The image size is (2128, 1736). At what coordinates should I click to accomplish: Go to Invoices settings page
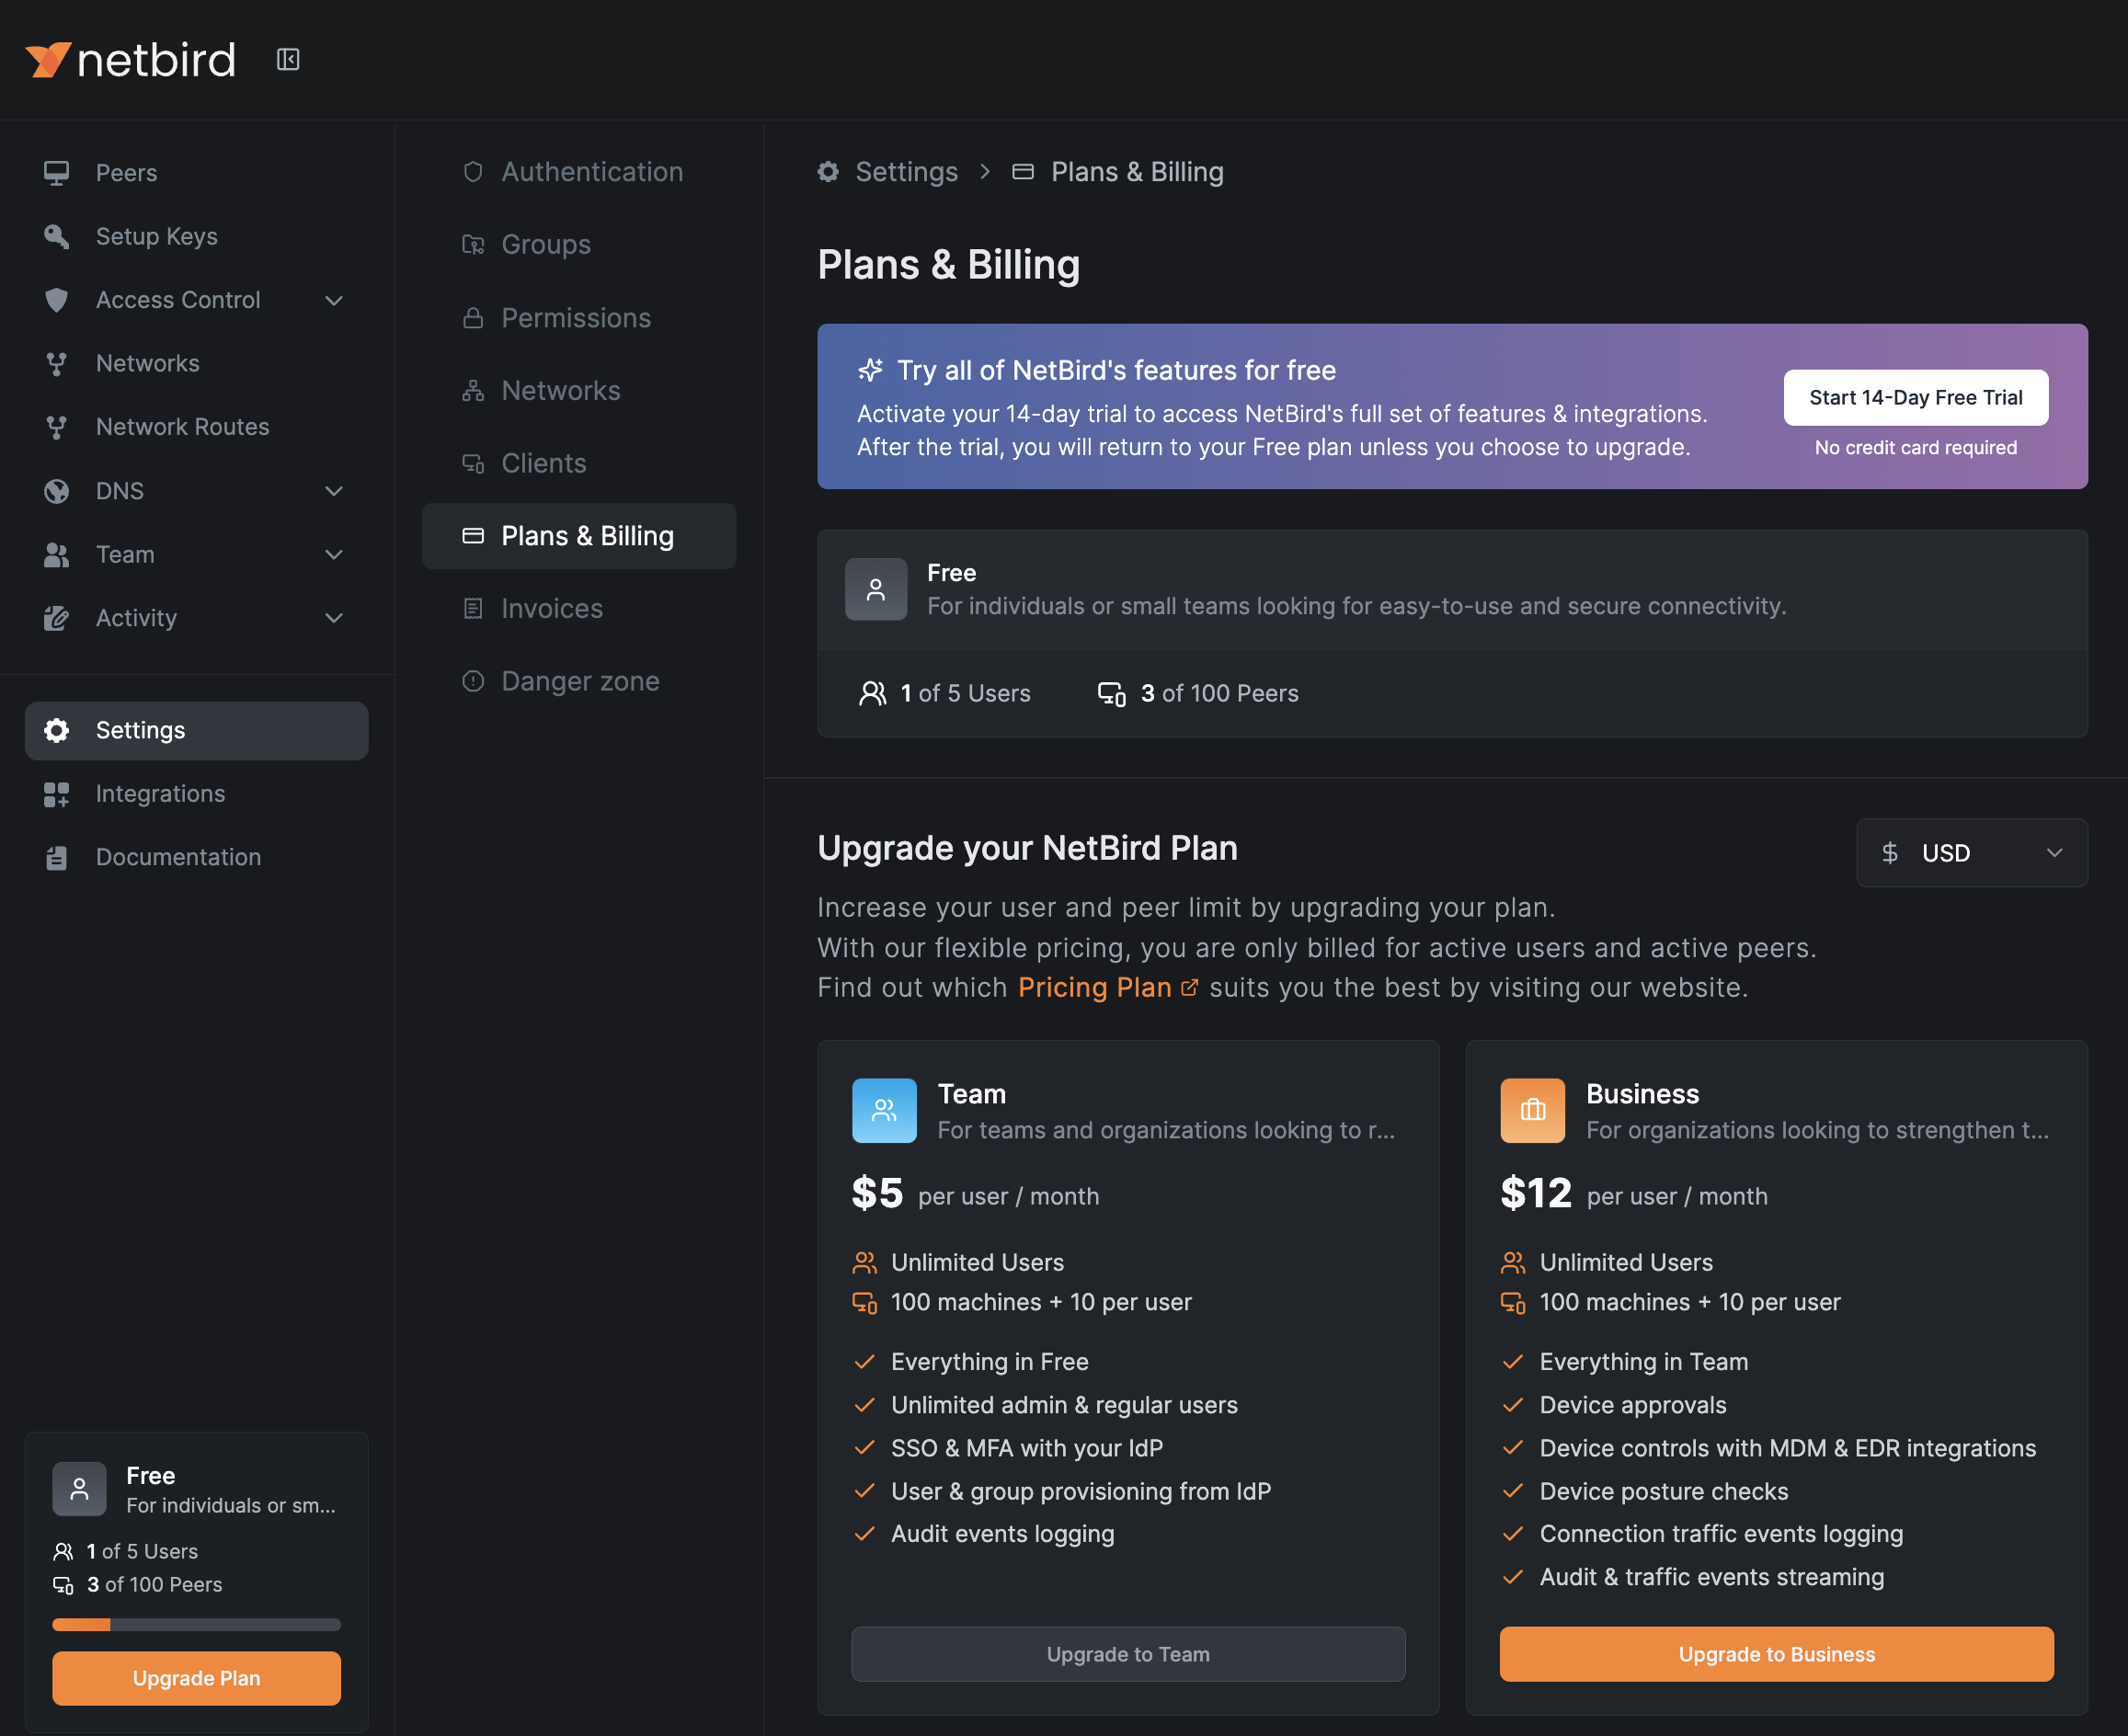point(551,609)
